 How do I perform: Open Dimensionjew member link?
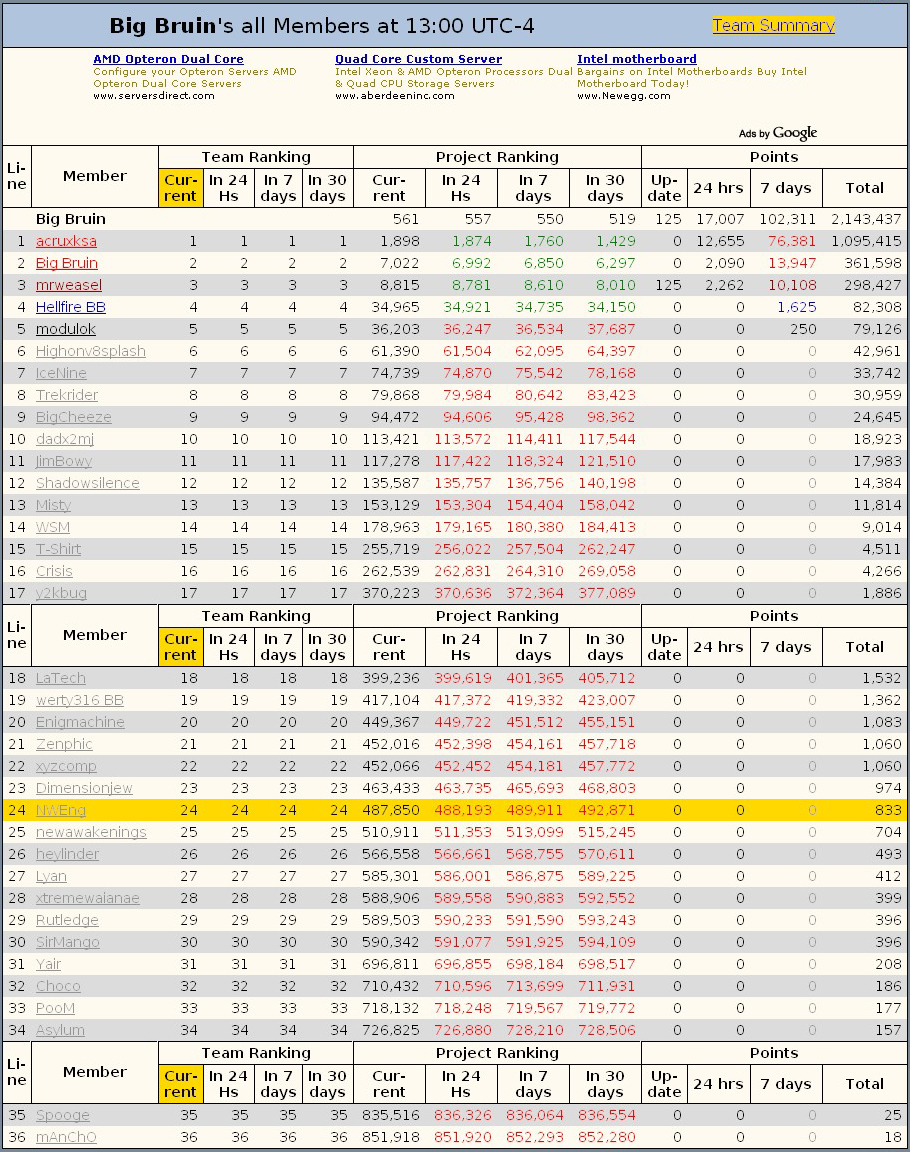(84, 788)
